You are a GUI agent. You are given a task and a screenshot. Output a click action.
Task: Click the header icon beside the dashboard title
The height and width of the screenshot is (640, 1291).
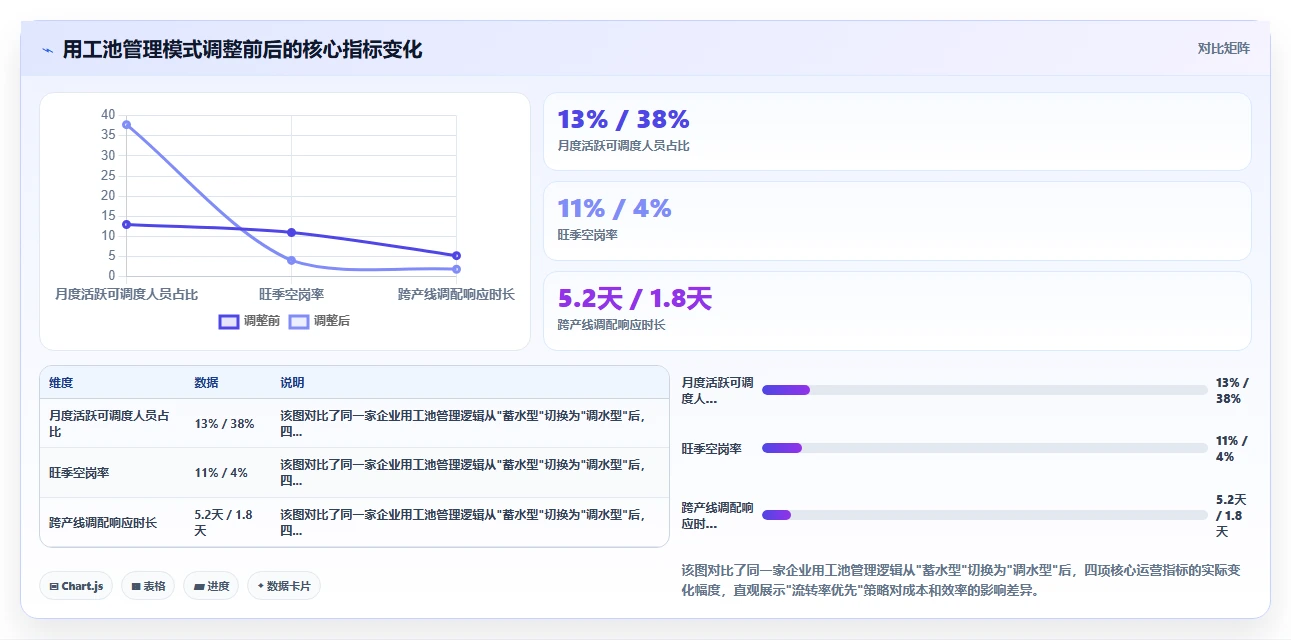tap(48, 50)
